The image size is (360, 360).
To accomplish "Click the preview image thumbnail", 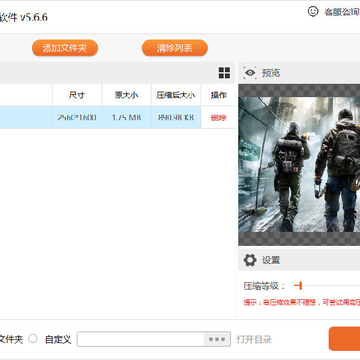I will coord(299,164).
